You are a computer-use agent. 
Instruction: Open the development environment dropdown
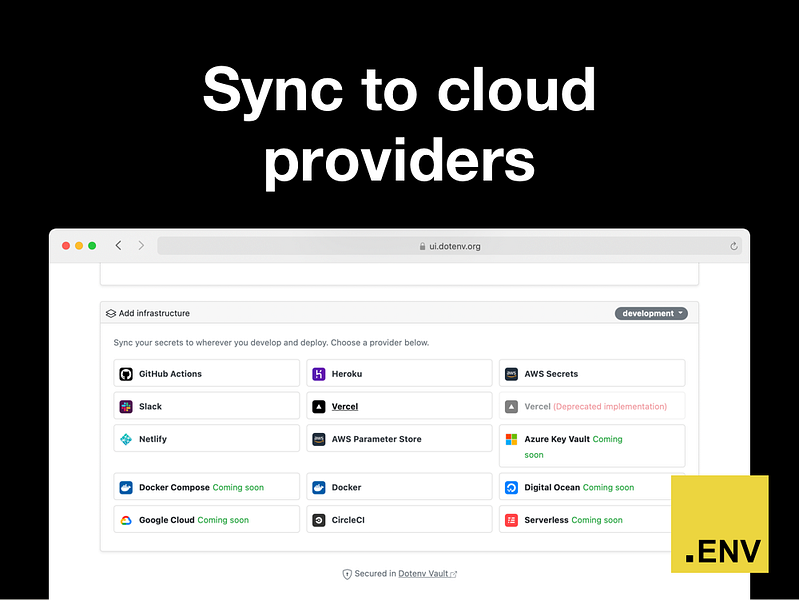(651, 313)
